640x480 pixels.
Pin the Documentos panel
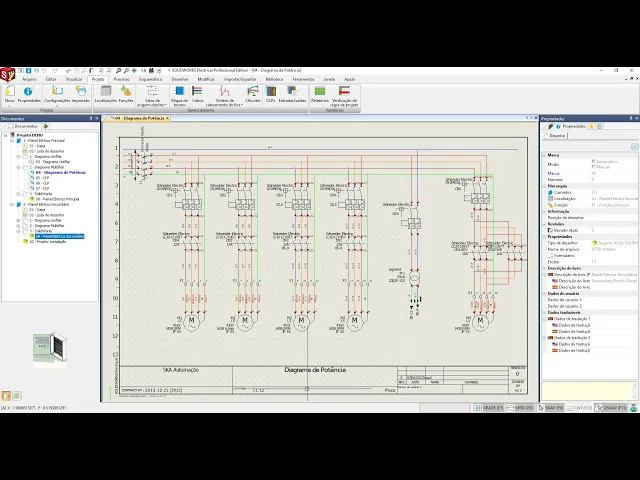91,118
